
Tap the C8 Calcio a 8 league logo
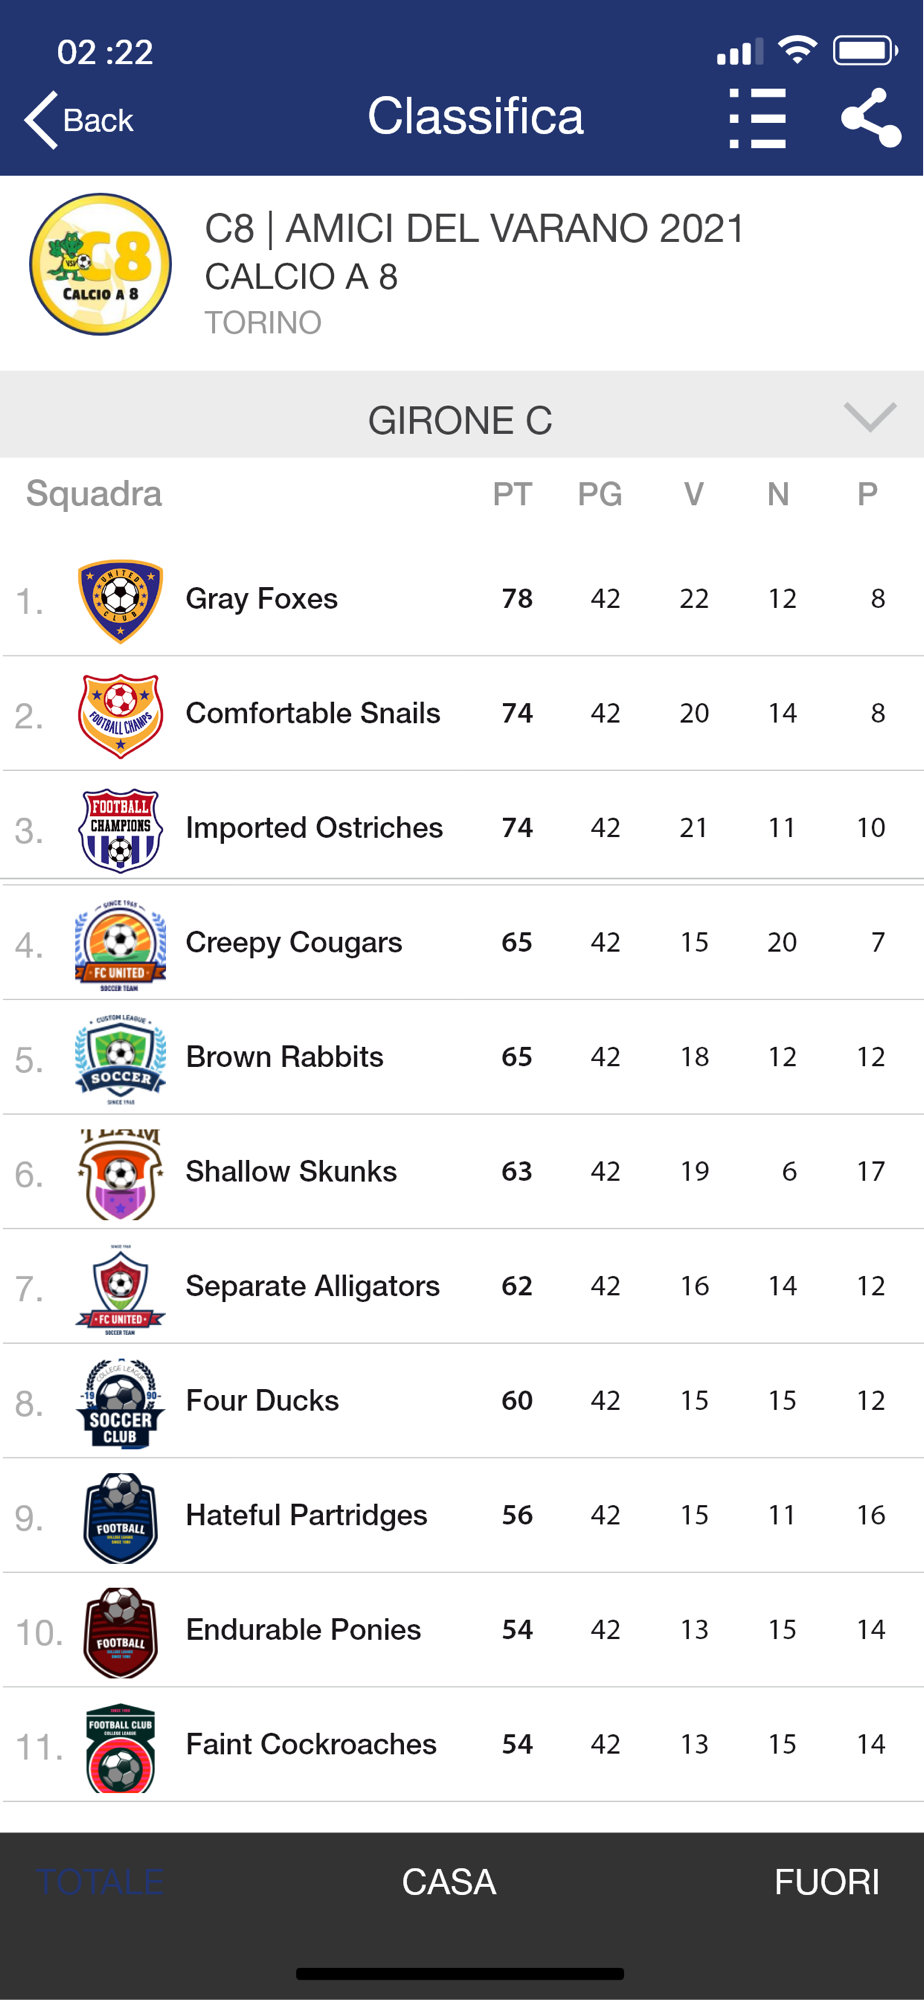point(100,264)
